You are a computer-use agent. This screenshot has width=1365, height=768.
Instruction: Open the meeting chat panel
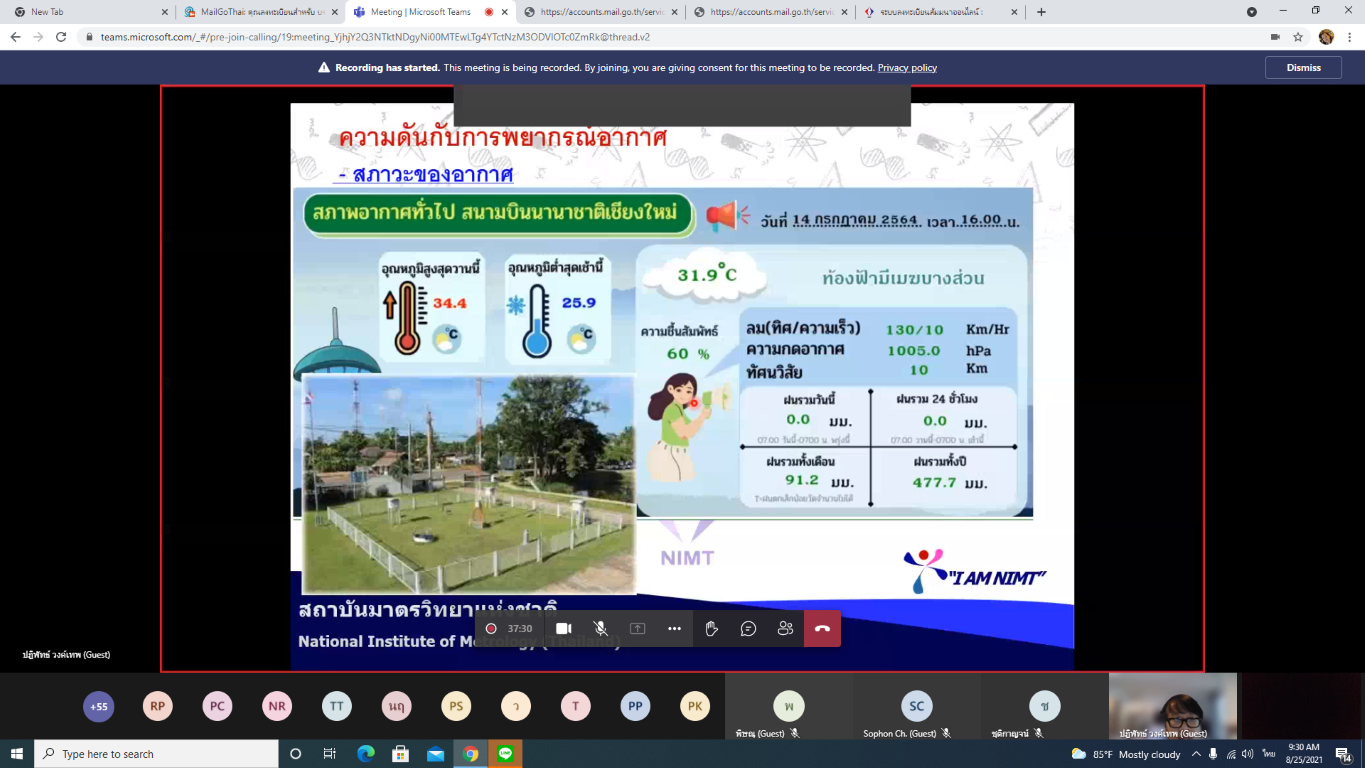point(748,628)
